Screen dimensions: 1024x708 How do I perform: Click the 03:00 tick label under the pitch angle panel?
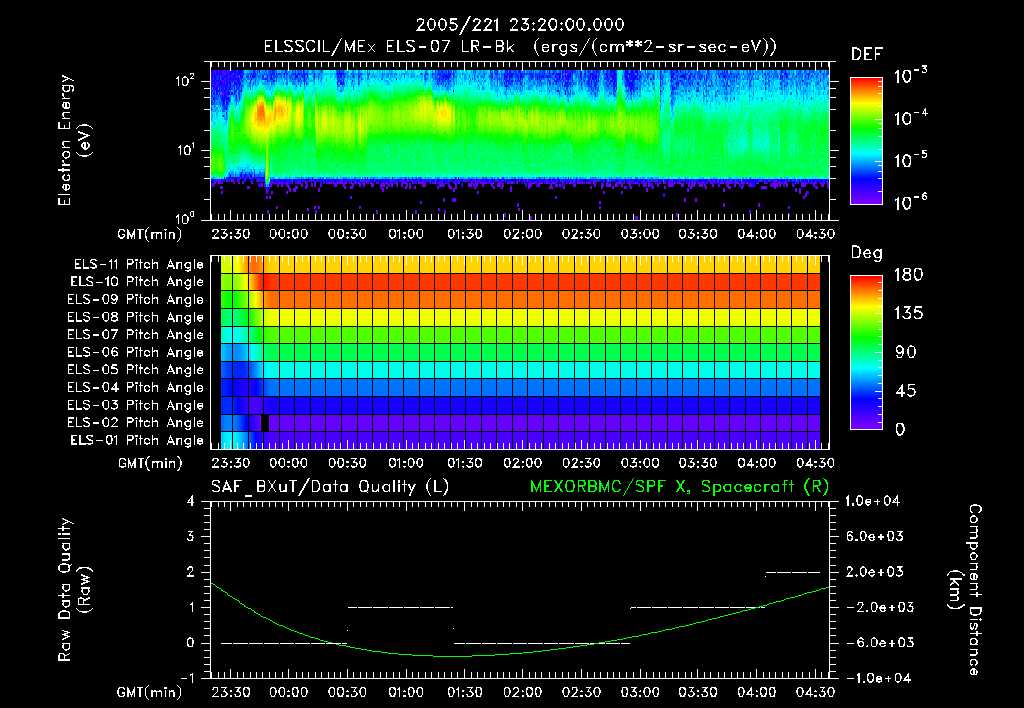(639, 464)
